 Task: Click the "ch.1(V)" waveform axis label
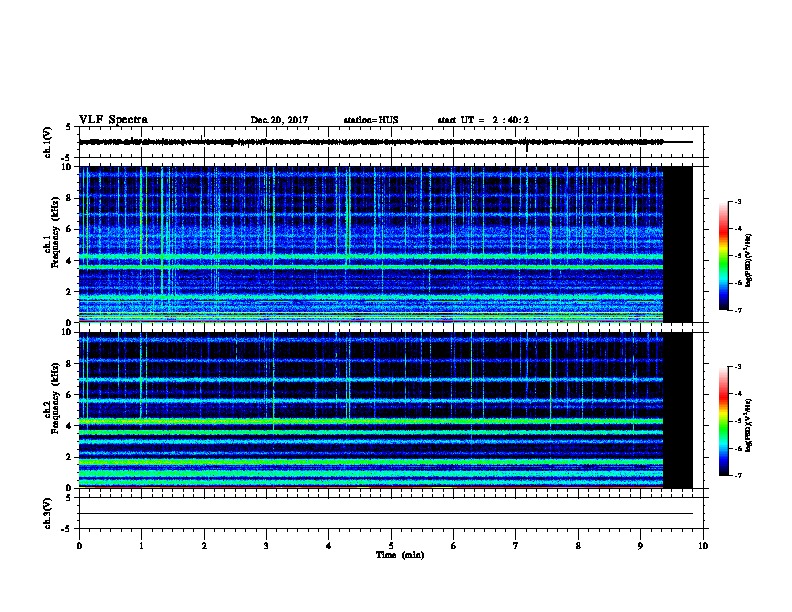click(48, 142)
